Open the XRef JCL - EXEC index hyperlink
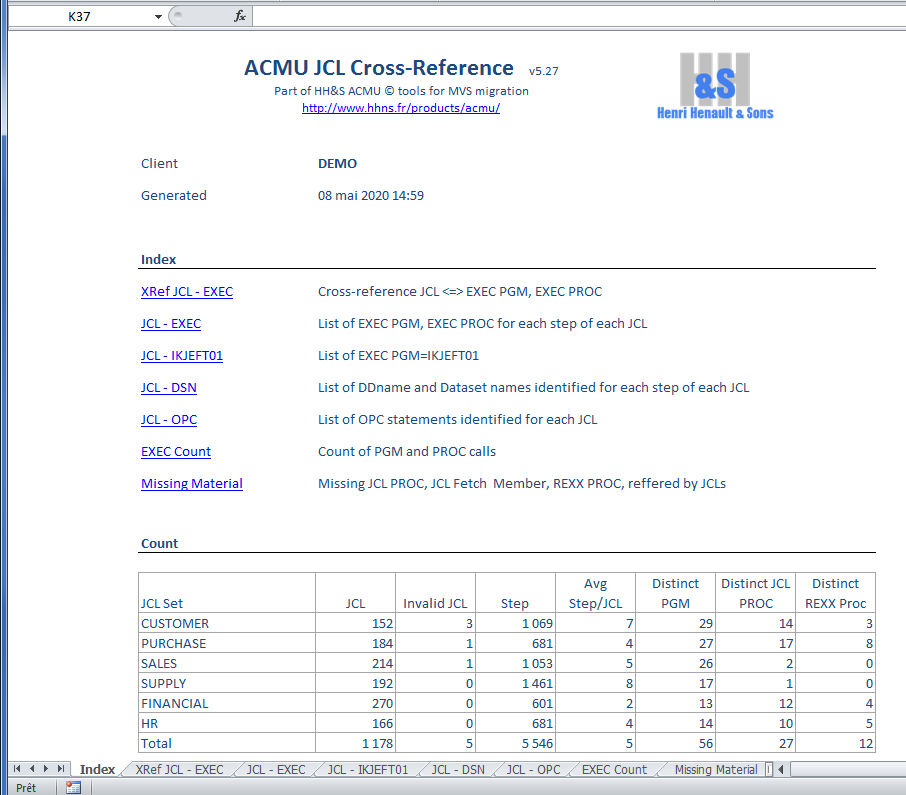The width and height of the screenshot is (906, 795). (x=186, y=292)
